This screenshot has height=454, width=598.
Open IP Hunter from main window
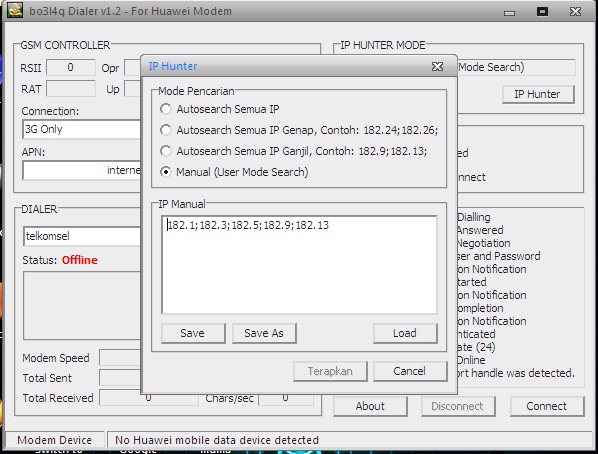[538, 94]
